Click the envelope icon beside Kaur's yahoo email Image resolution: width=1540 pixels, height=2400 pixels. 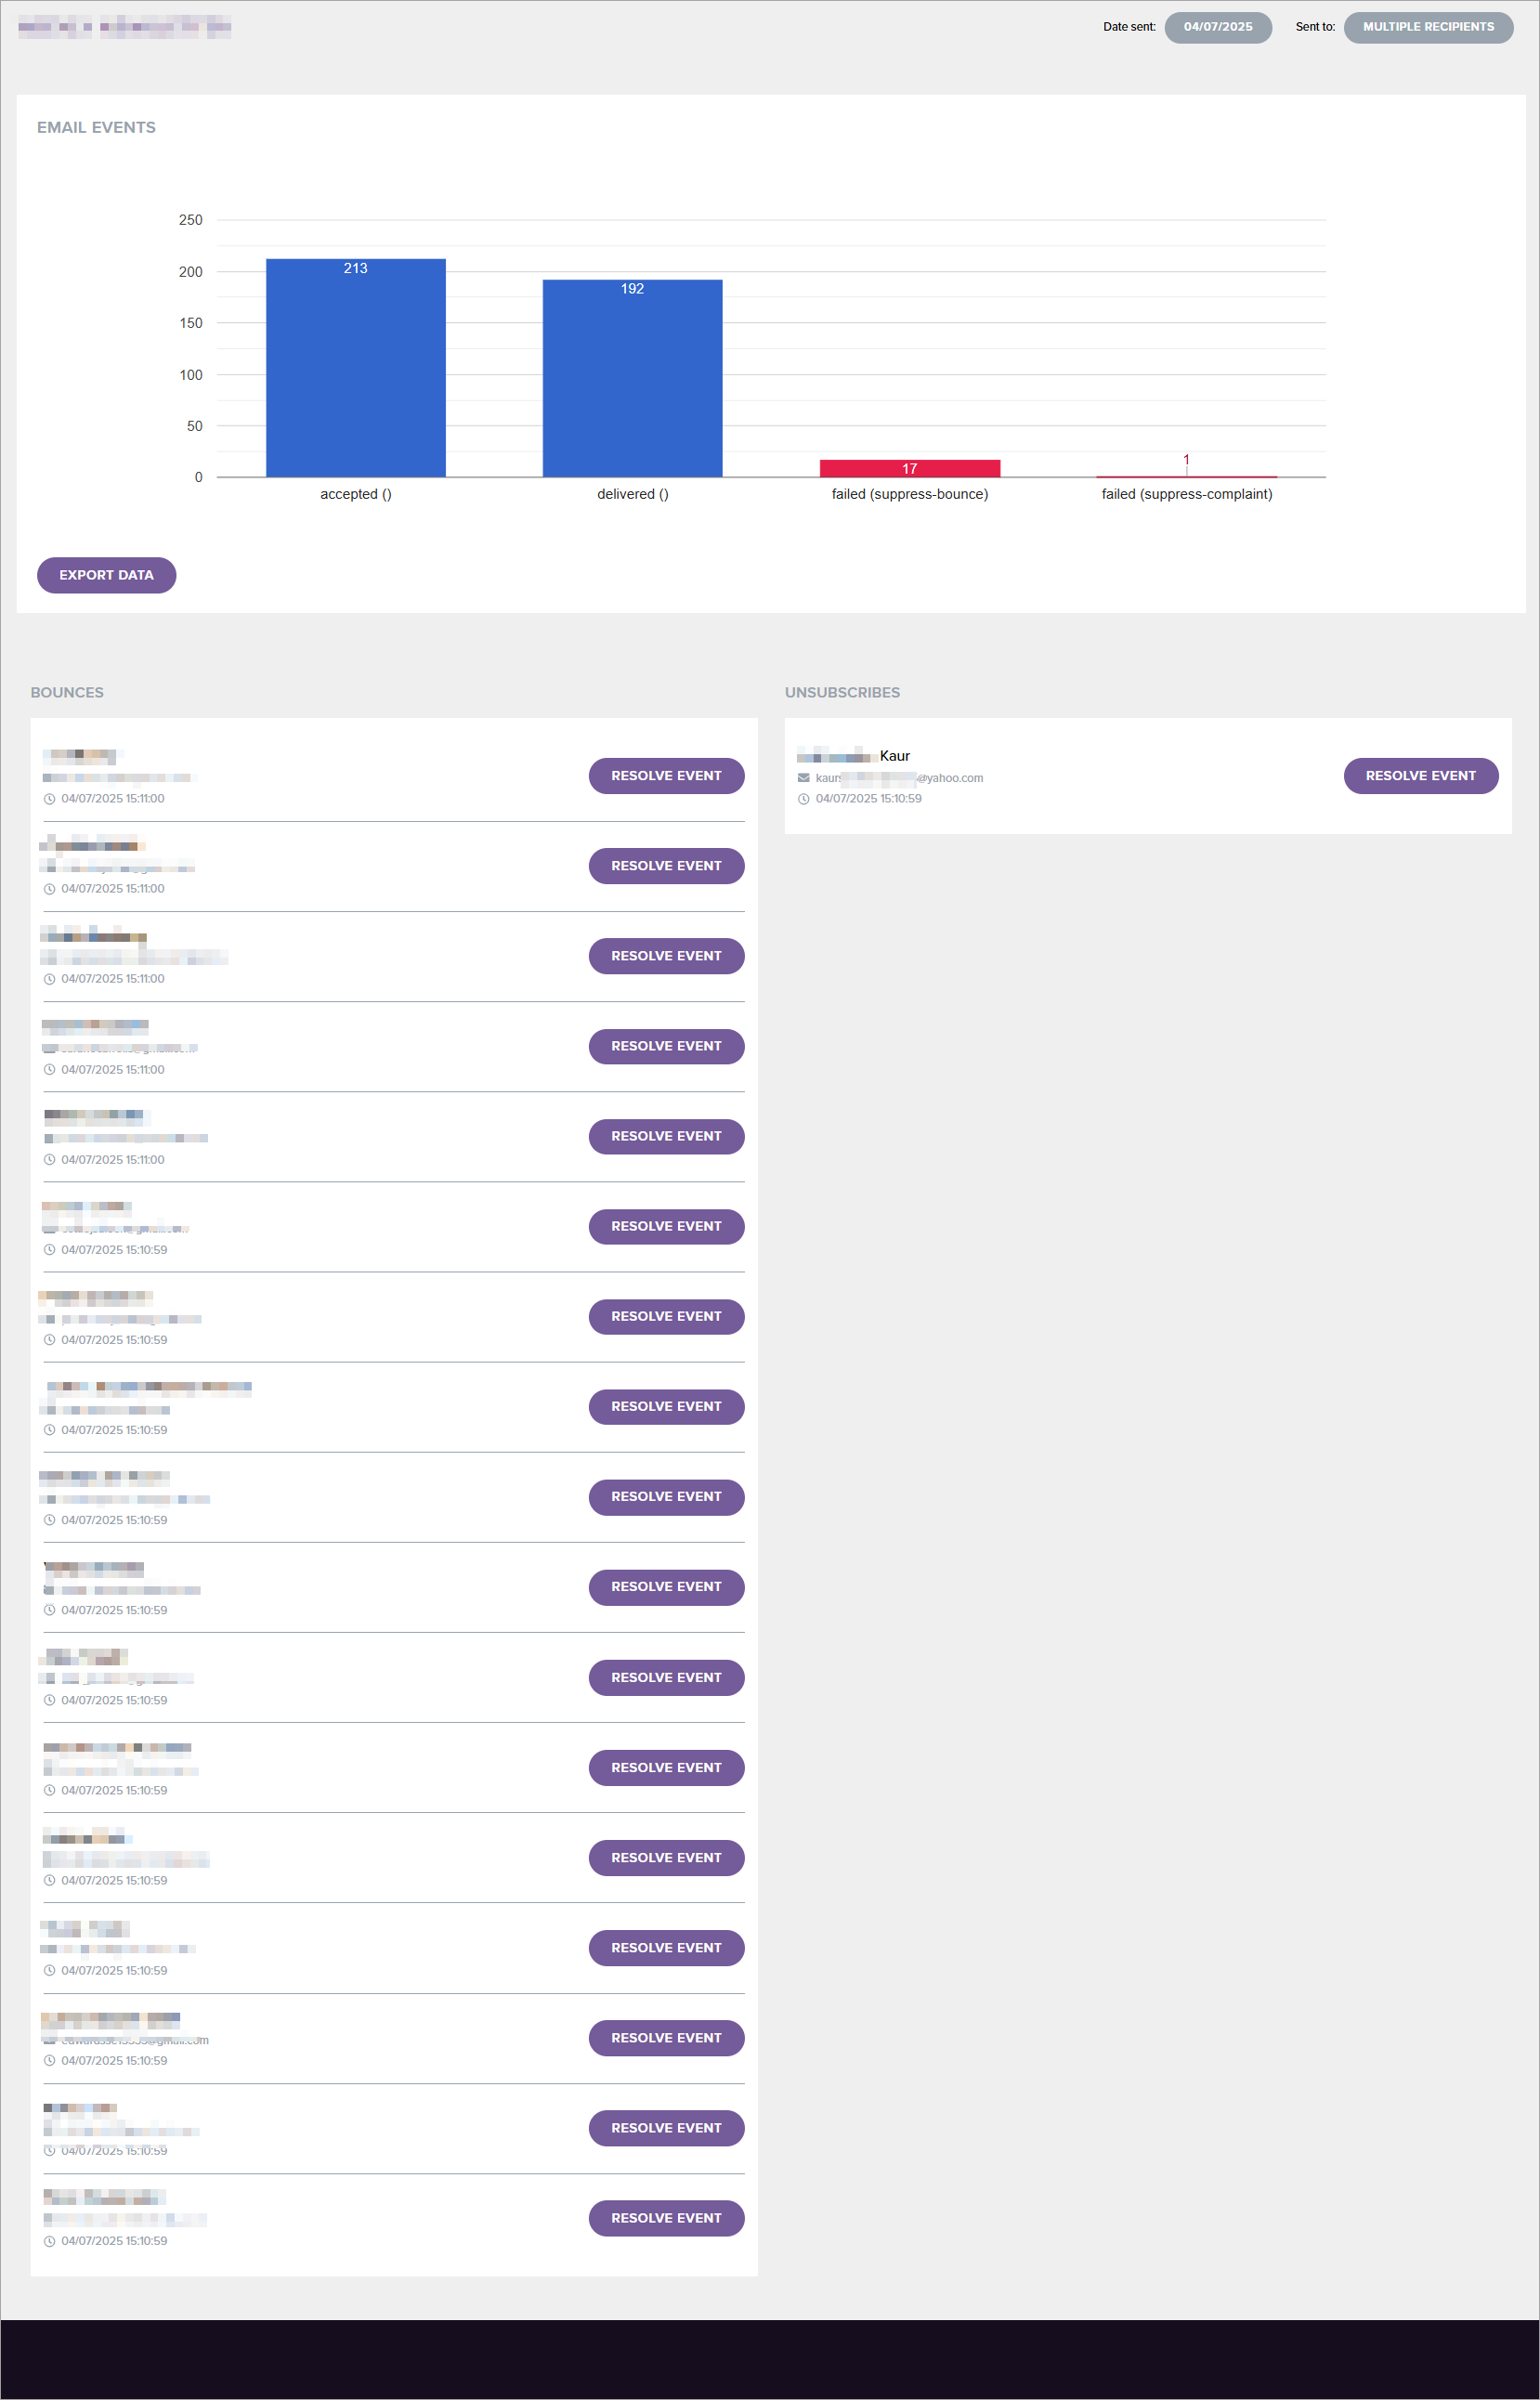(803, 778)
